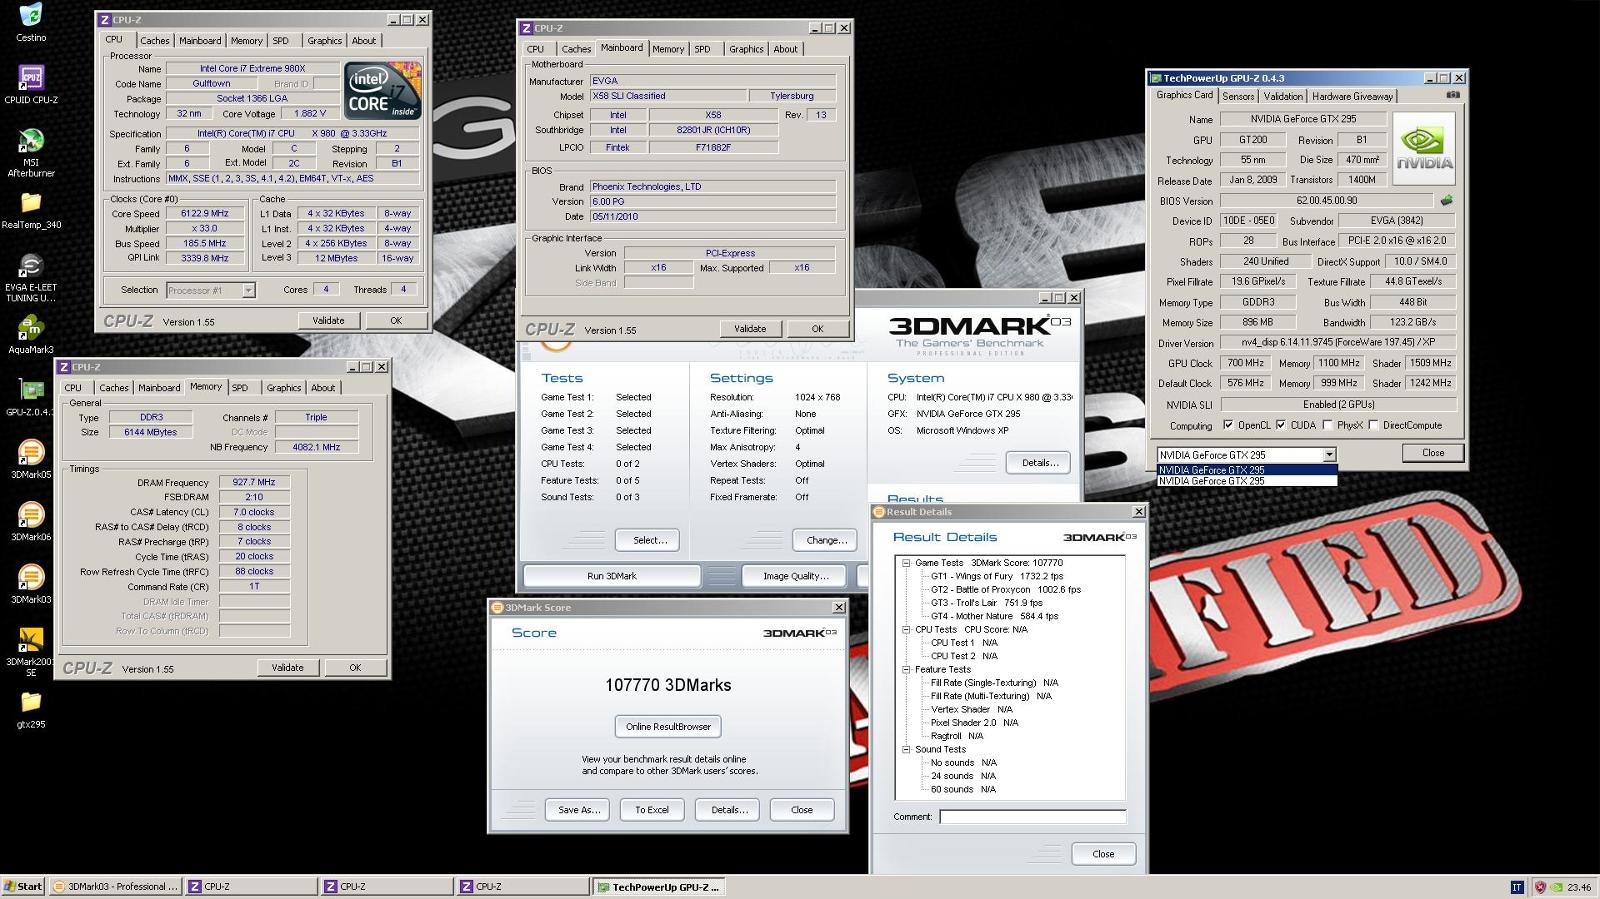The image size is (1600, 899).
Task: Open AquaMark3 desktop shortcut
Action: (31, 329)
